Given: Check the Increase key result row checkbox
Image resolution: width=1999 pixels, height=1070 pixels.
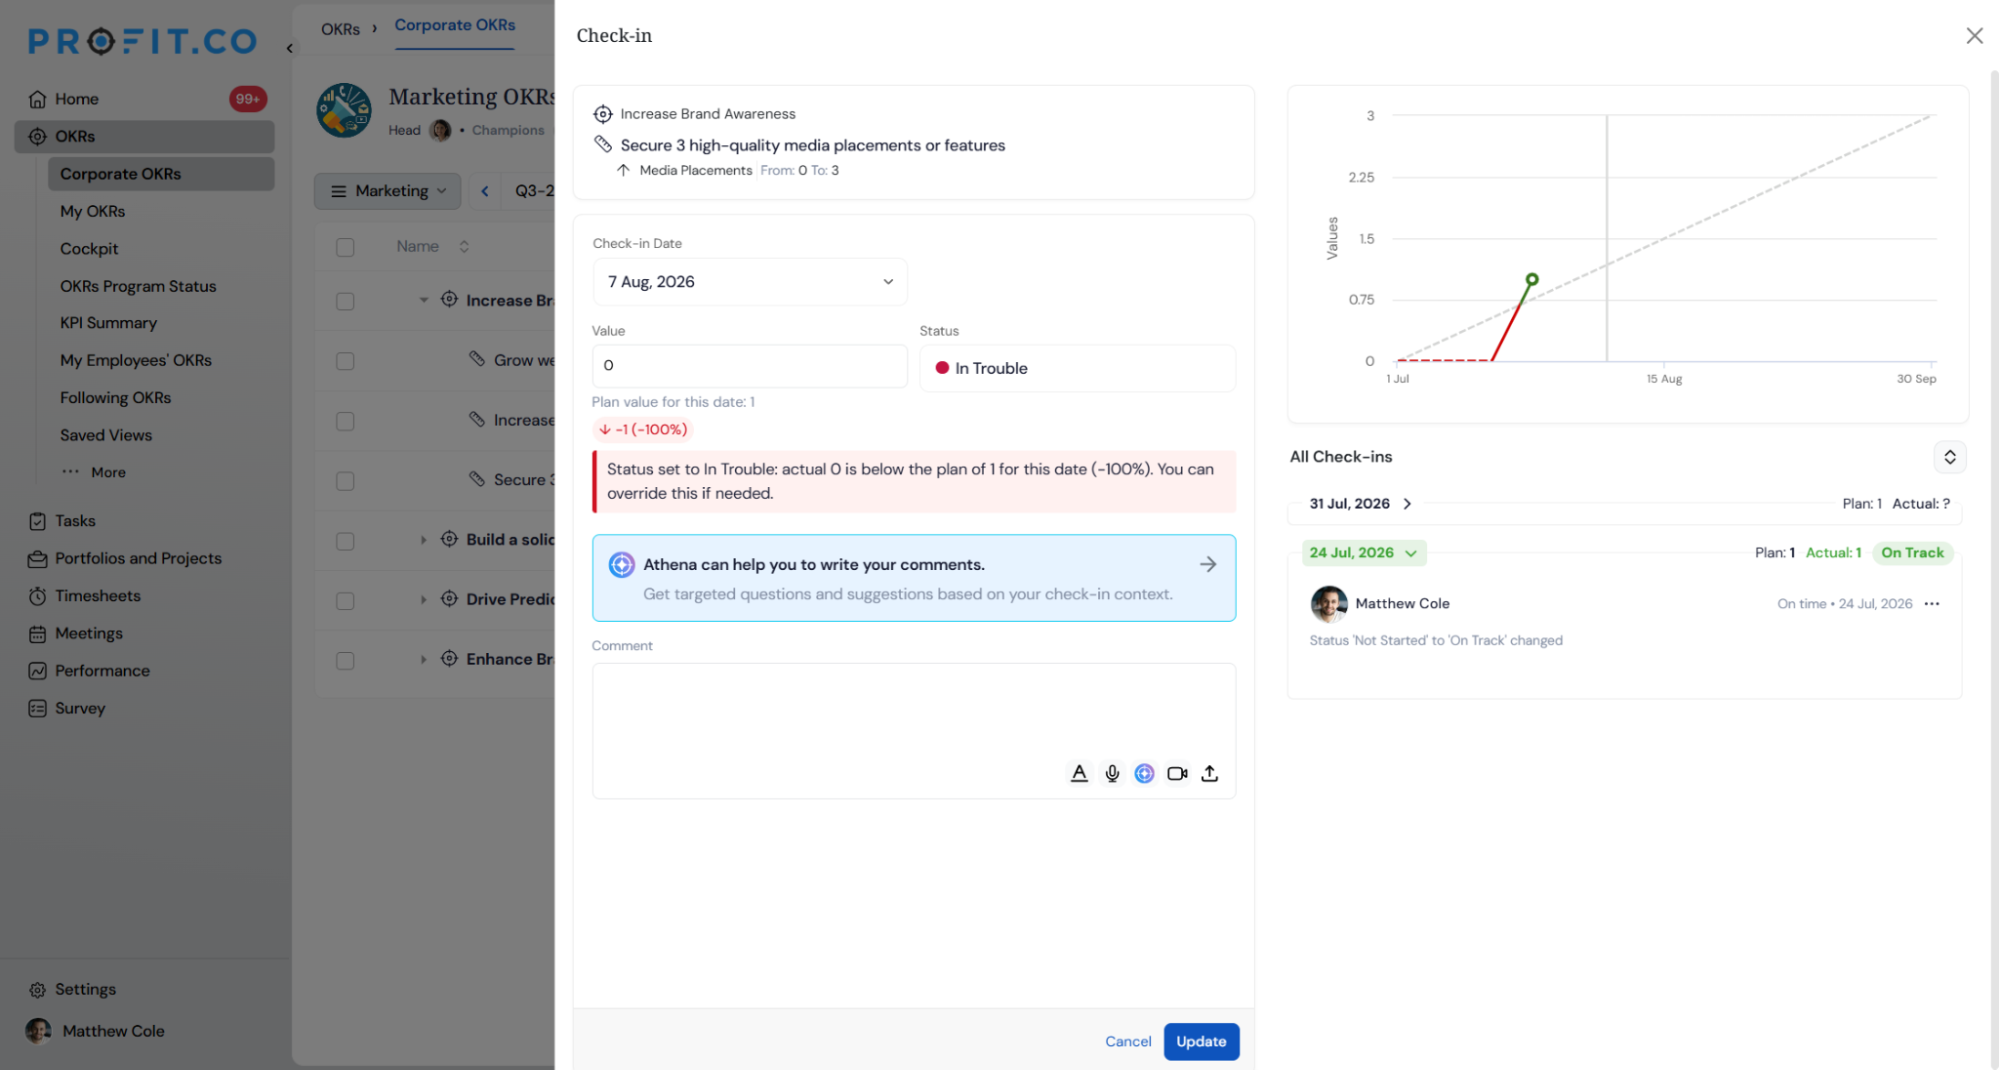Looking at the screenshot, I should click(x=345, y=421).
